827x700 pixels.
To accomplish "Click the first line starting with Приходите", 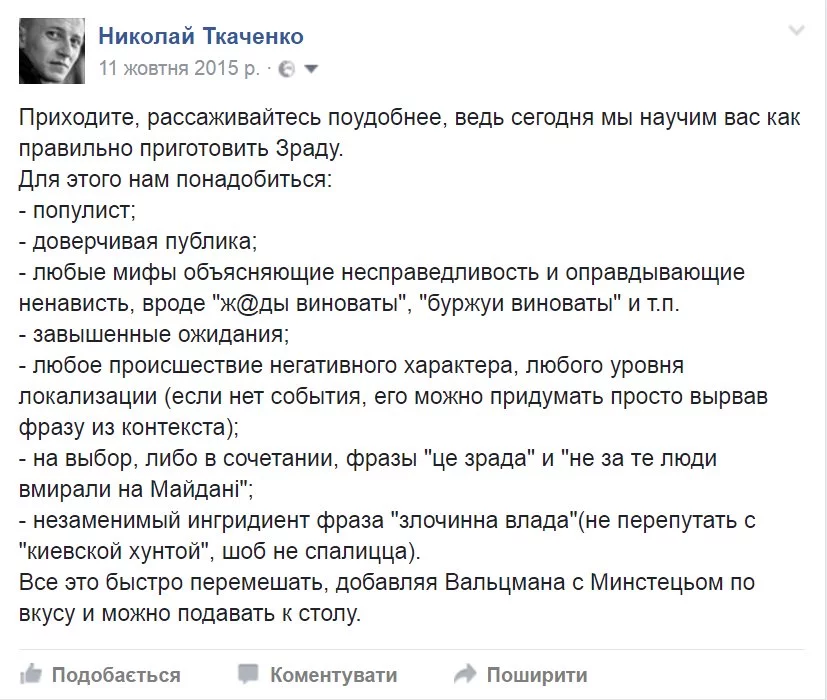I will pyautogui.click(x=410, y=117).
